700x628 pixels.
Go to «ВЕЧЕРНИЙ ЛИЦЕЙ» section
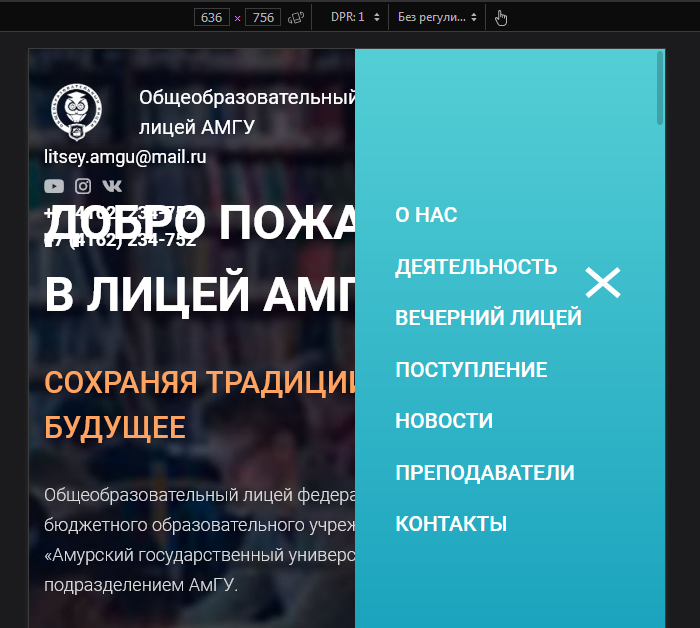(488, 318)
